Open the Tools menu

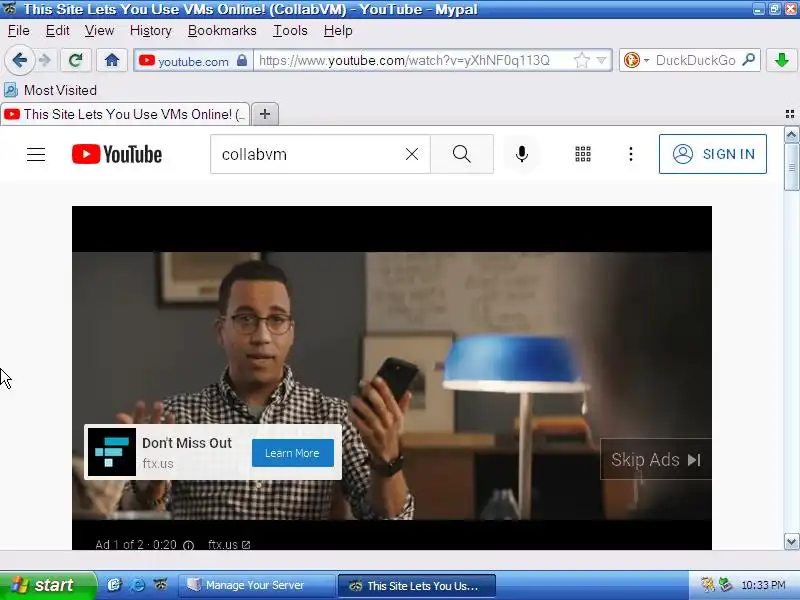tap(290, 31)
